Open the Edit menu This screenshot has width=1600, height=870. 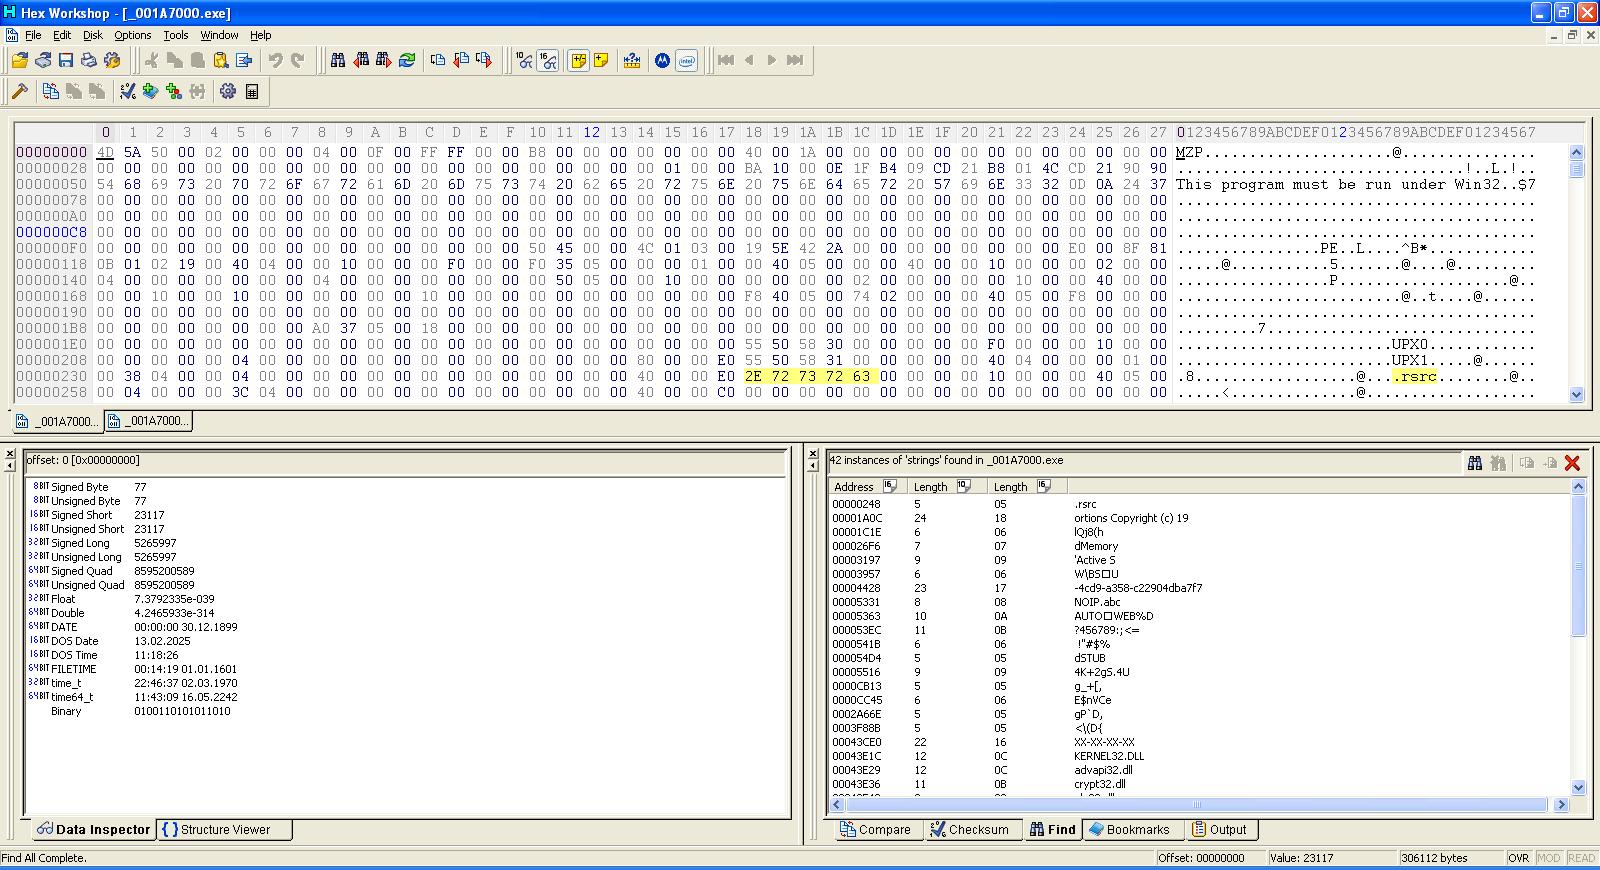click(x=62, y=35)
